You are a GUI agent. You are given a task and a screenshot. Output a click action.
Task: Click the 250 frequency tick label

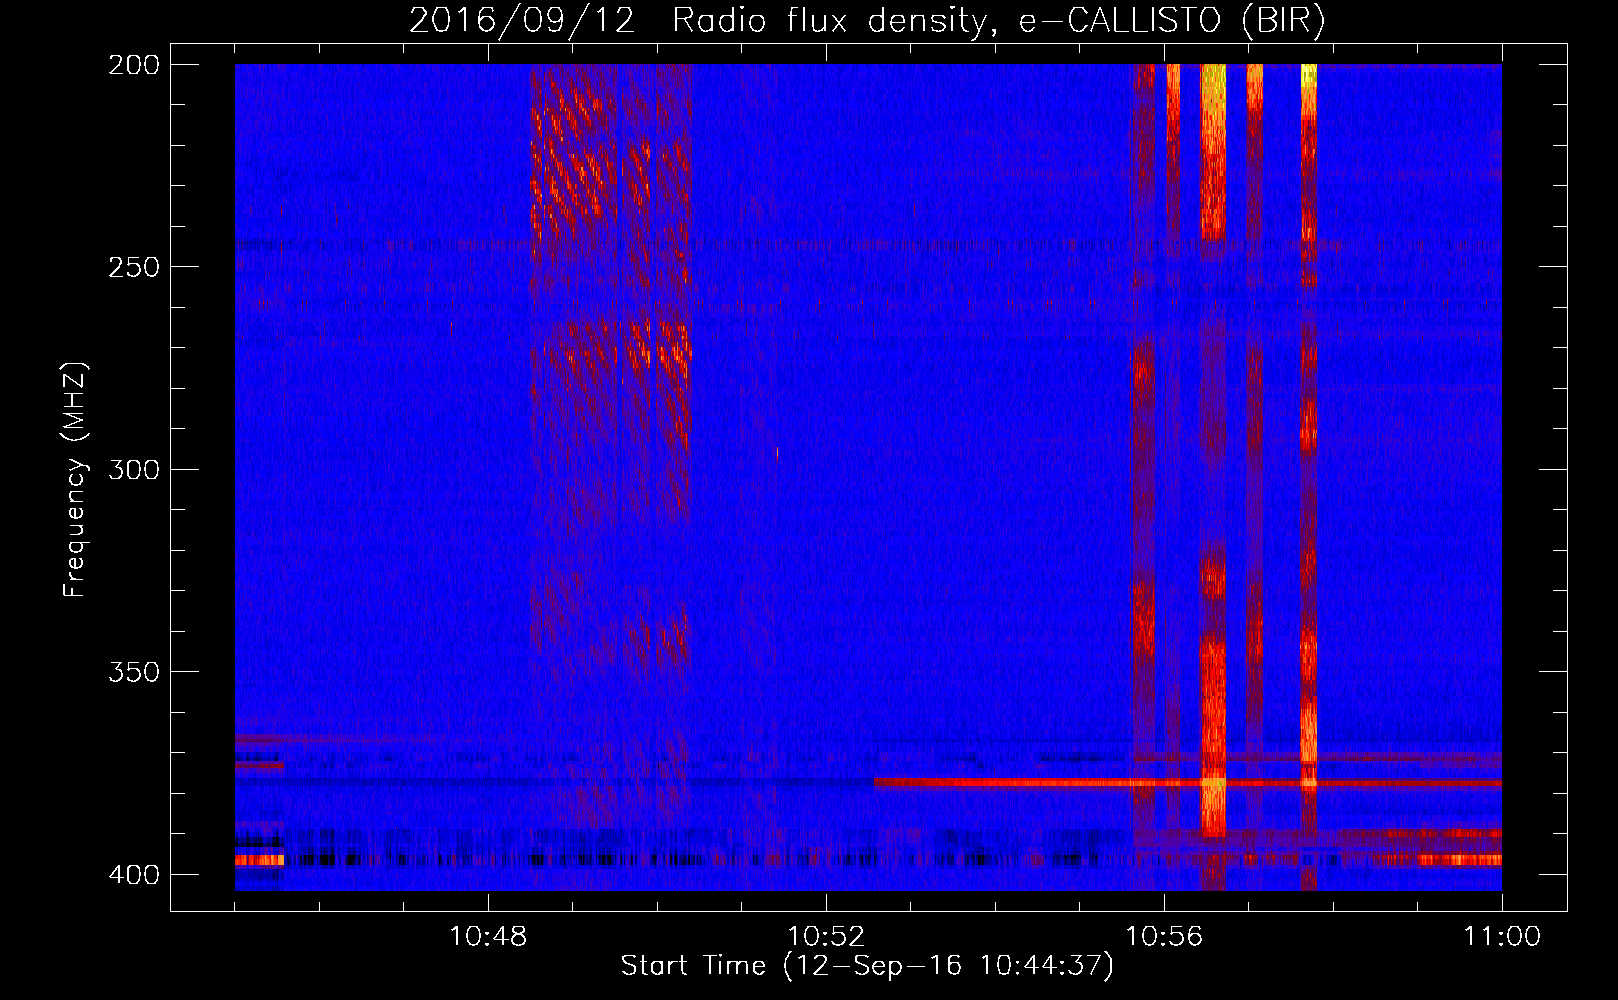coord(133,267)
